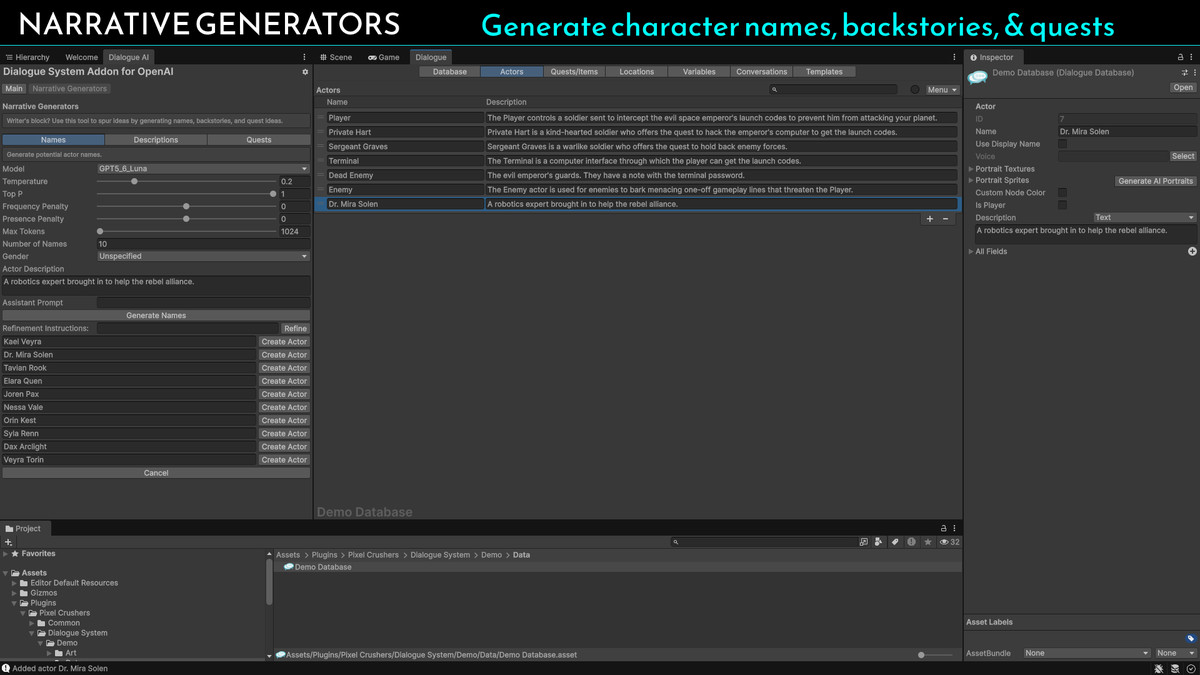
Task: Open the Gender dropdown
Action: [203, 256]
